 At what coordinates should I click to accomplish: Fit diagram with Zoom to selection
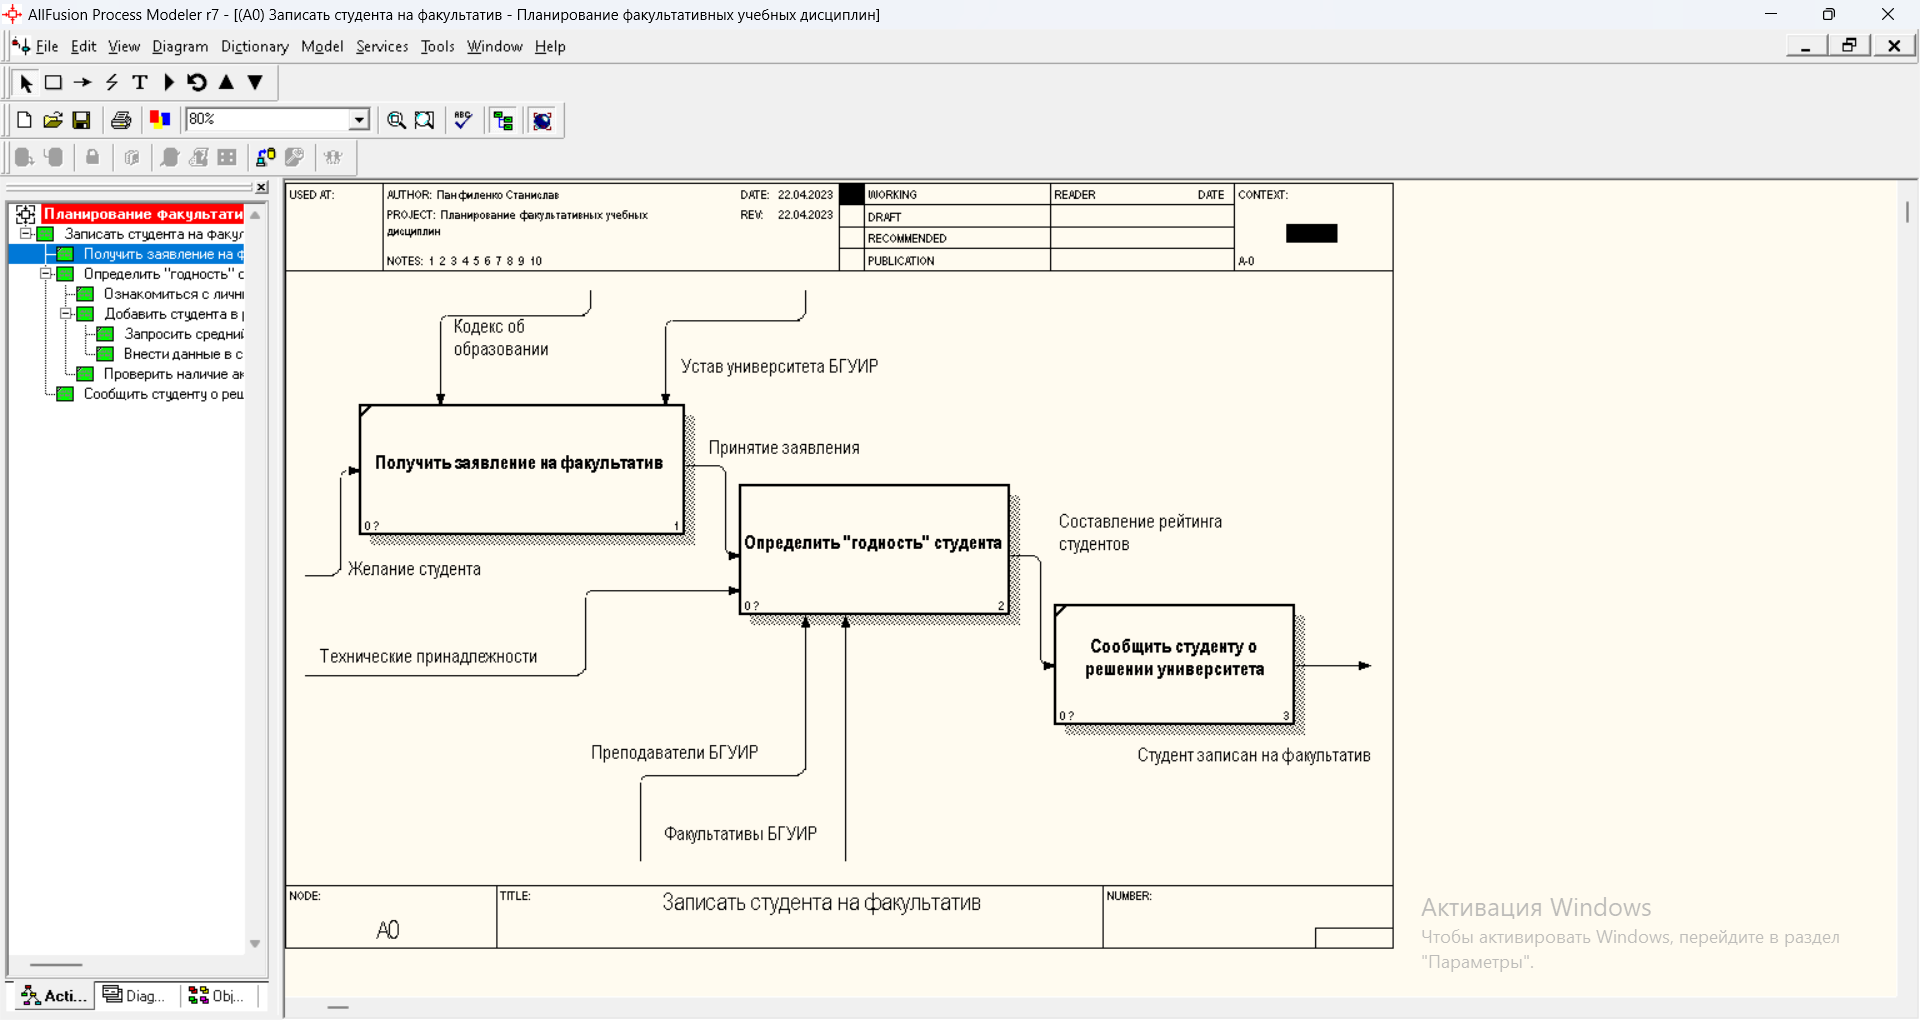click(x=425, y=120)
